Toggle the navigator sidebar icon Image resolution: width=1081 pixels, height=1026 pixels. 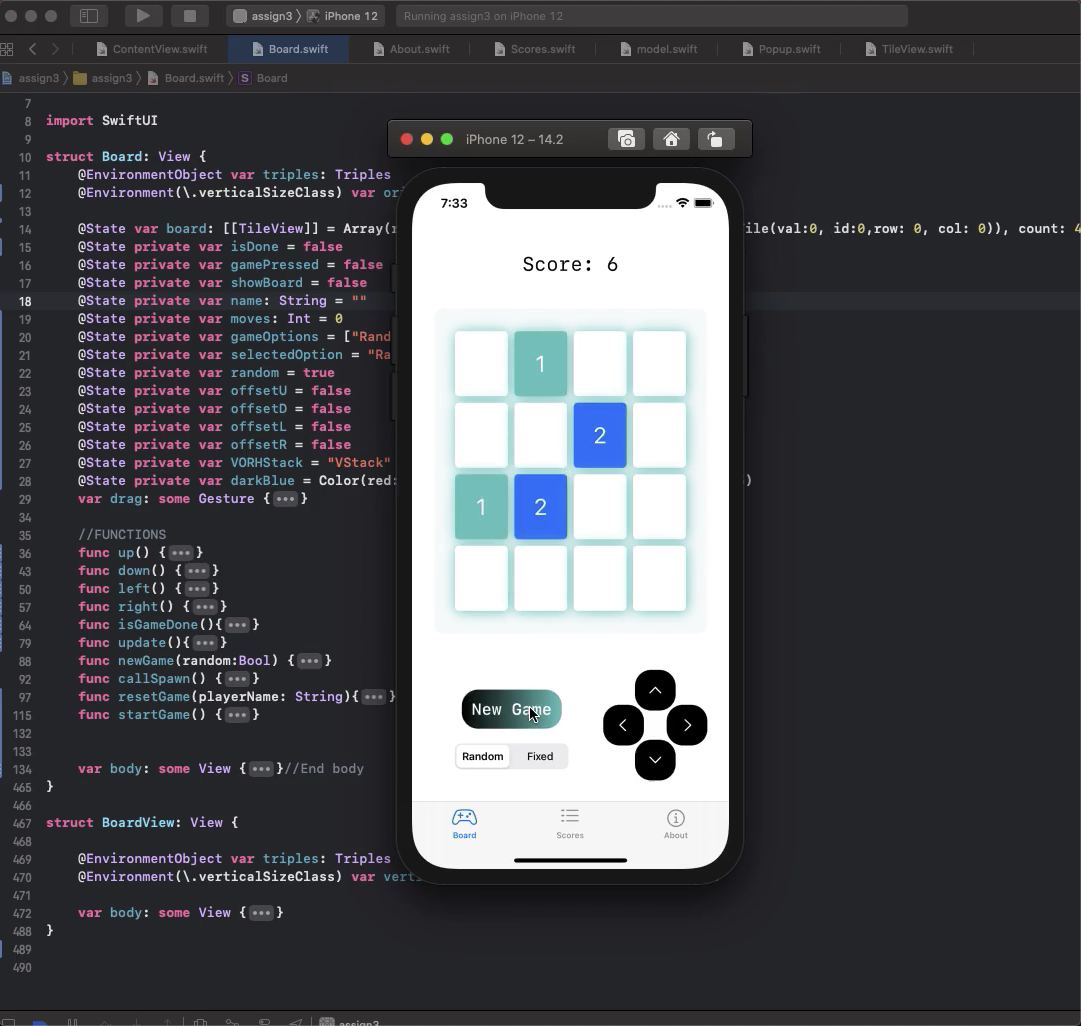click(89, 16)
